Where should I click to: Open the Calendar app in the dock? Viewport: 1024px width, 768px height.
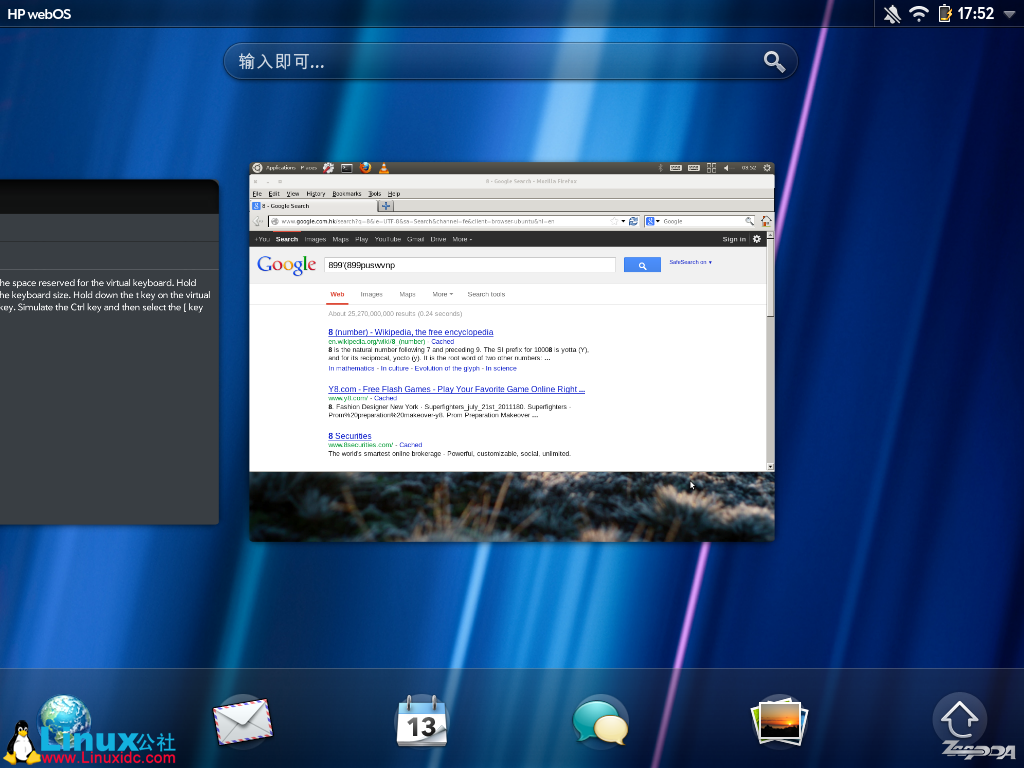422,722
